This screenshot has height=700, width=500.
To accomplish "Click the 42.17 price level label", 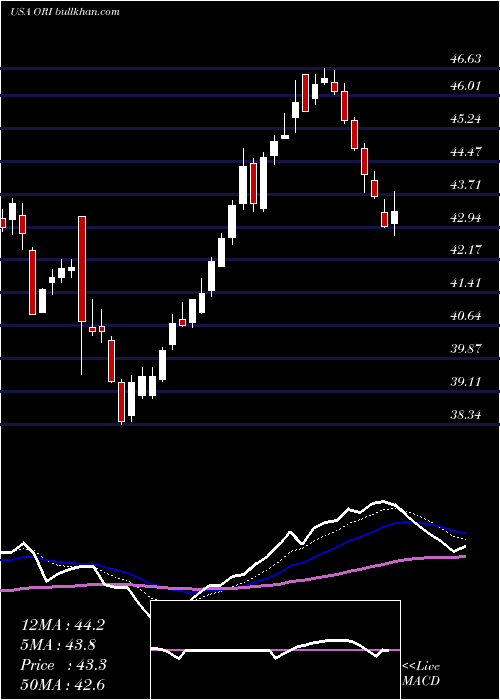I will (465, 250).
